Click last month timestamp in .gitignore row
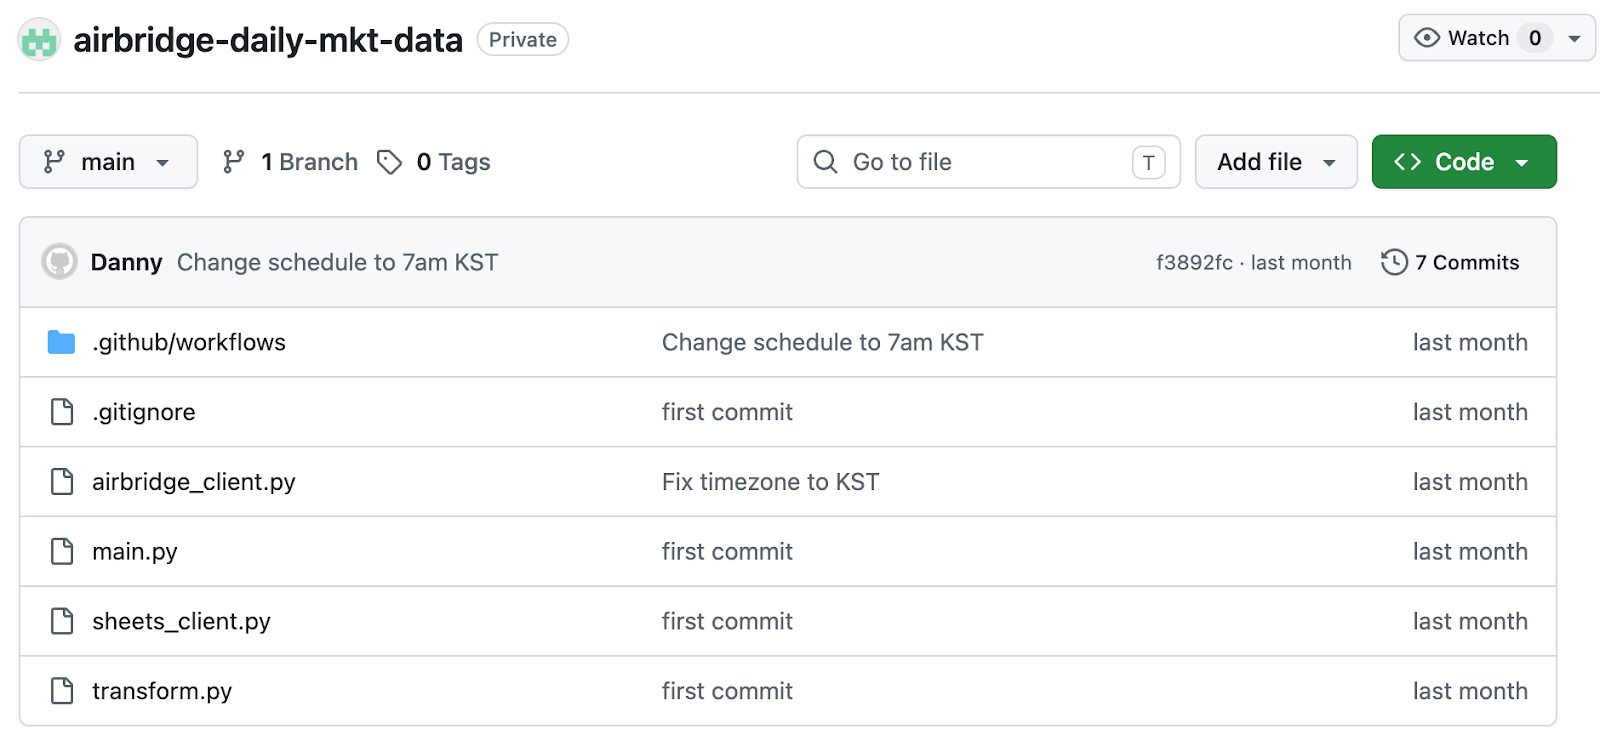 point(1470,412)
